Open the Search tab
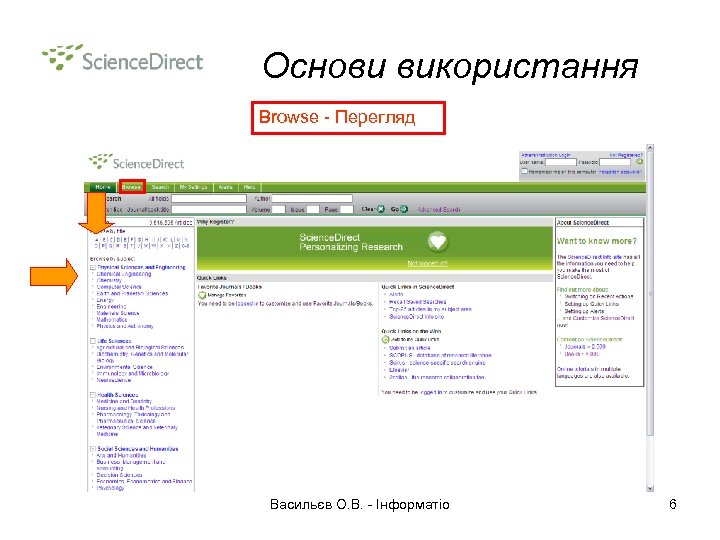Image resolution: width=720 pixels, height=540 pixels. [x=160, y=187]
